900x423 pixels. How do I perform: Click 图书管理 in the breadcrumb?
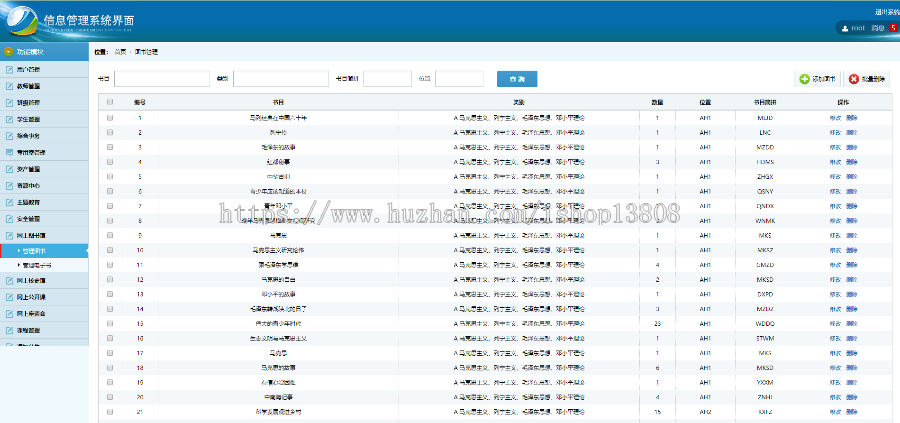[x=146, y=52]
